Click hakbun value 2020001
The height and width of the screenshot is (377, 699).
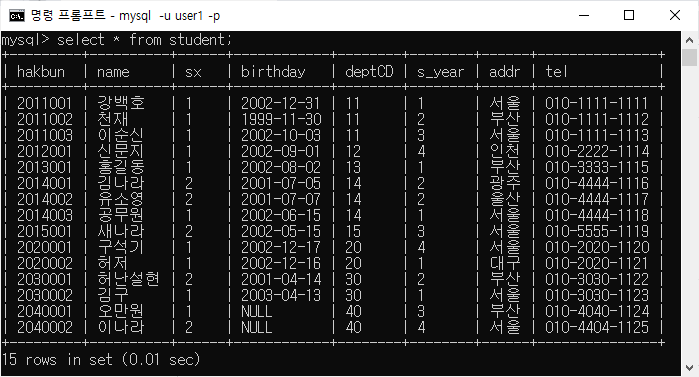(44, 248)
